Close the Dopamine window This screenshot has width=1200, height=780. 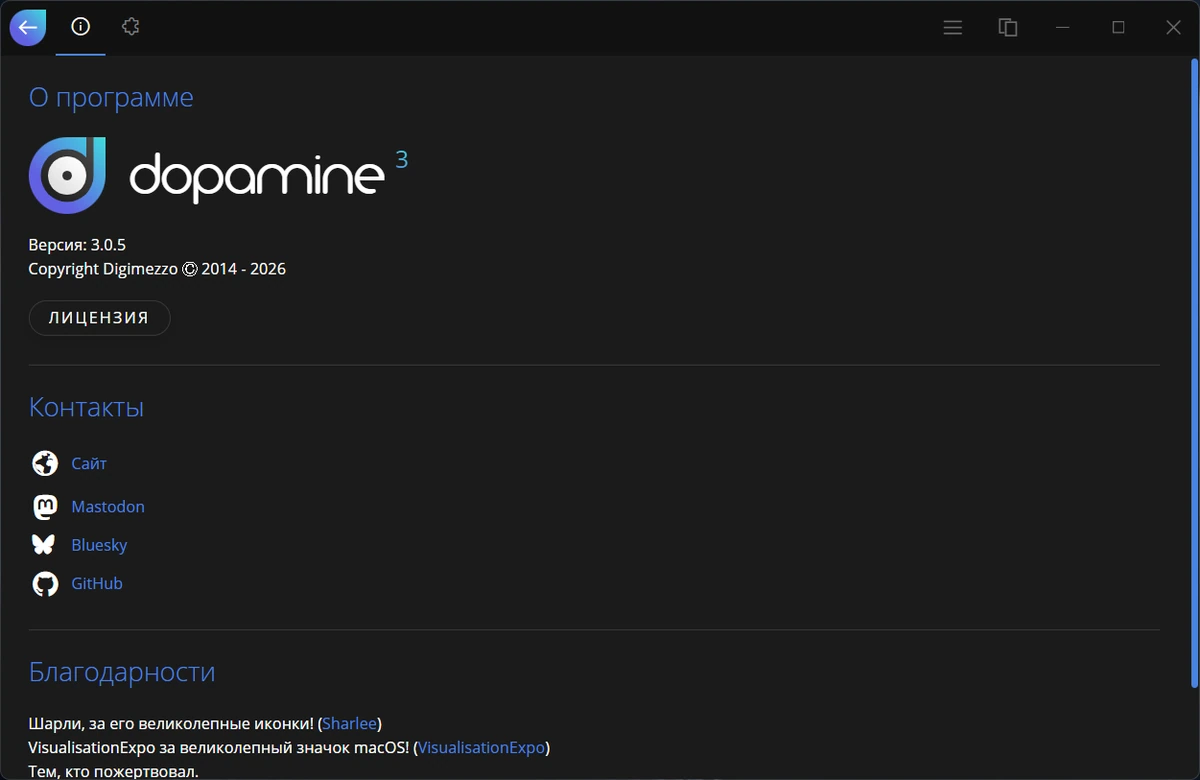(x=1173, y=28)
